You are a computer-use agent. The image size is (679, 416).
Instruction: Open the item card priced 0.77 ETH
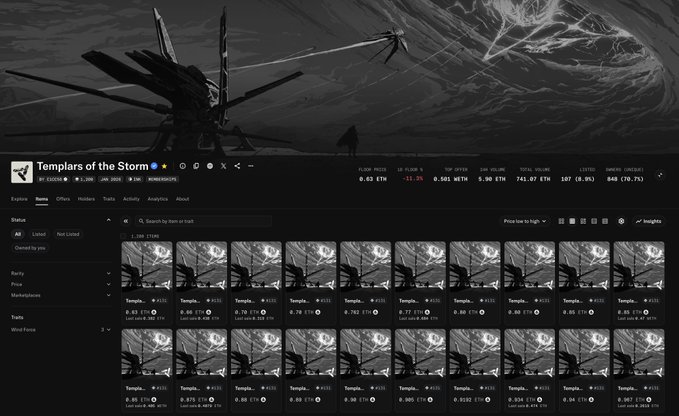click(420, 283)
